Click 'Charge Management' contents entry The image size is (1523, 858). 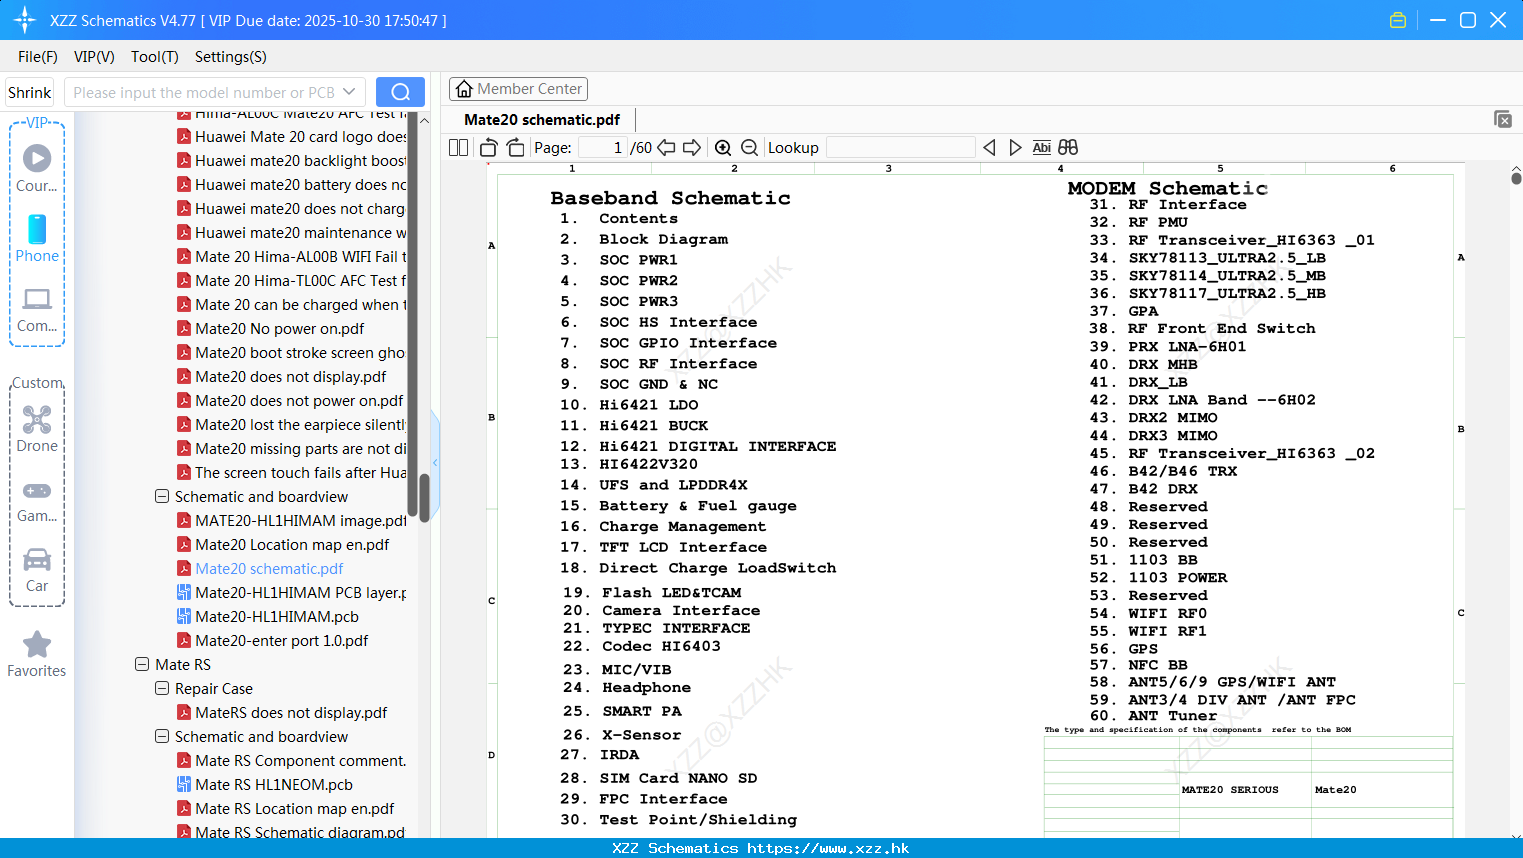pos(682,526)
